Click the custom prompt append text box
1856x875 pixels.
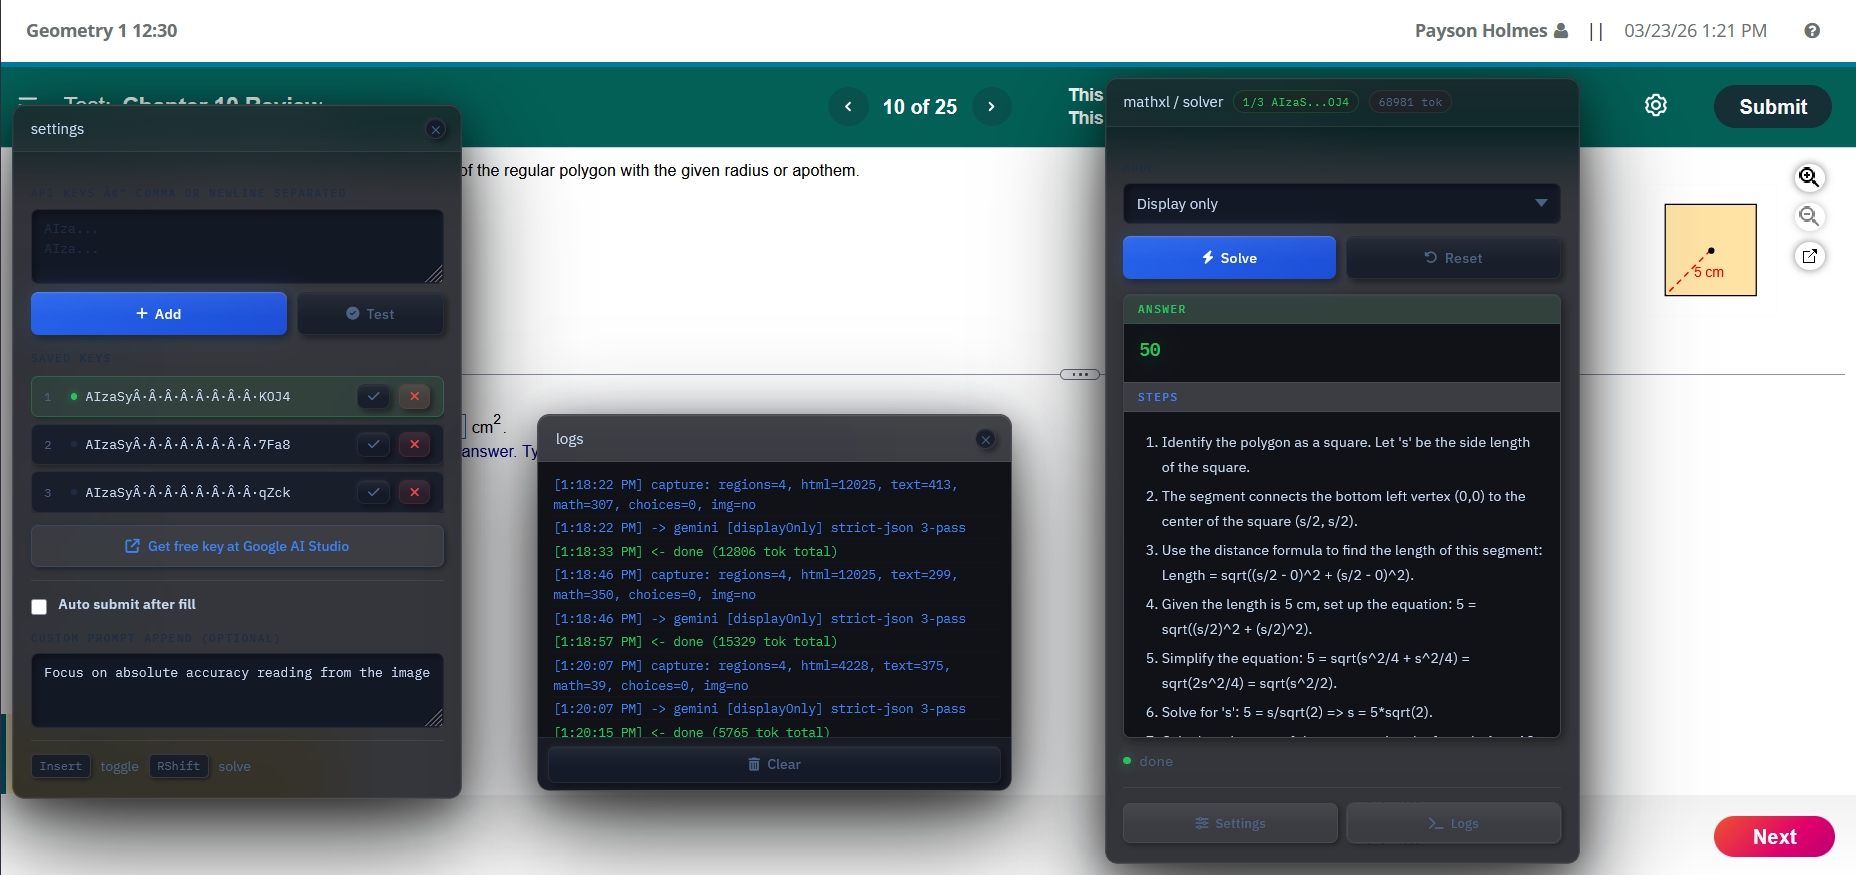click(x=237, y=690)
